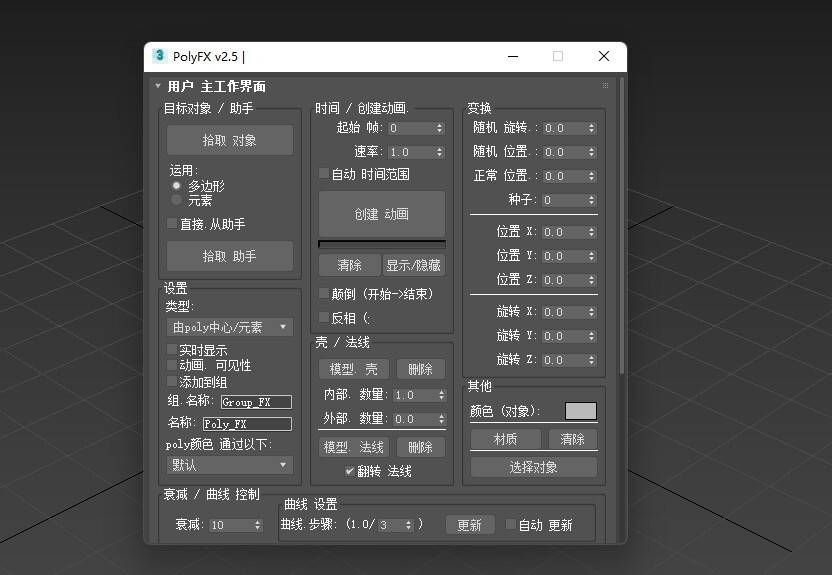Click the 旋转 Z spinner arrows

tap(592, 360)
